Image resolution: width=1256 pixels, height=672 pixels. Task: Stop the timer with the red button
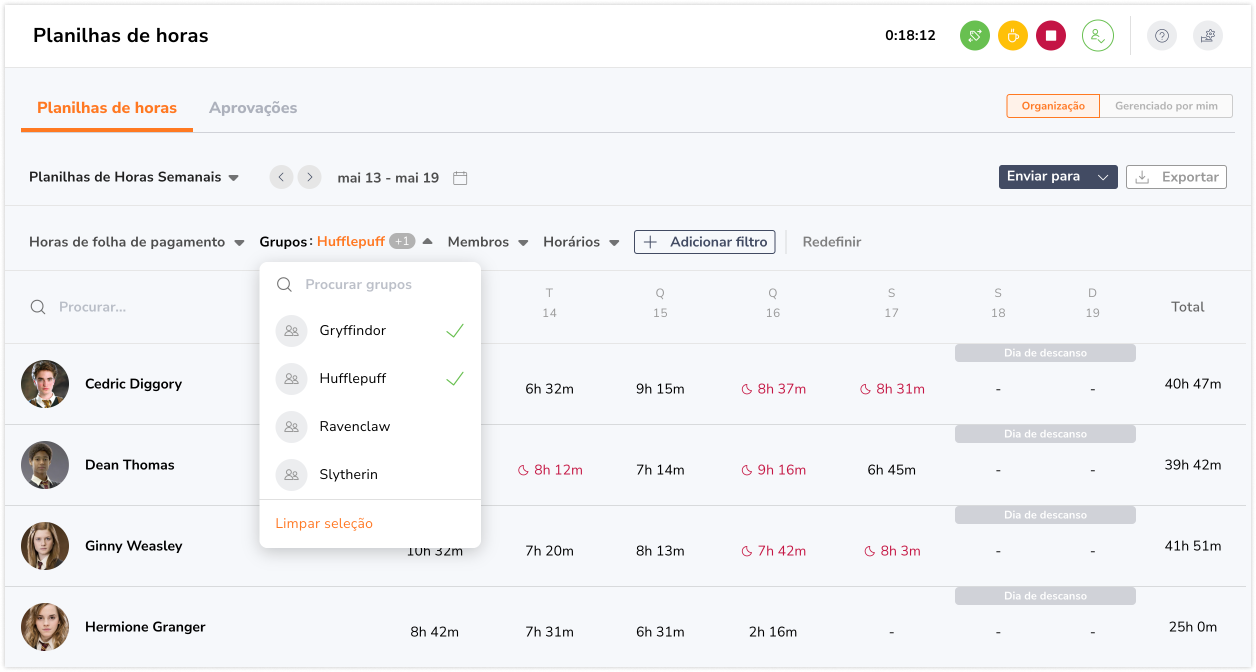tap(1050, 36)
